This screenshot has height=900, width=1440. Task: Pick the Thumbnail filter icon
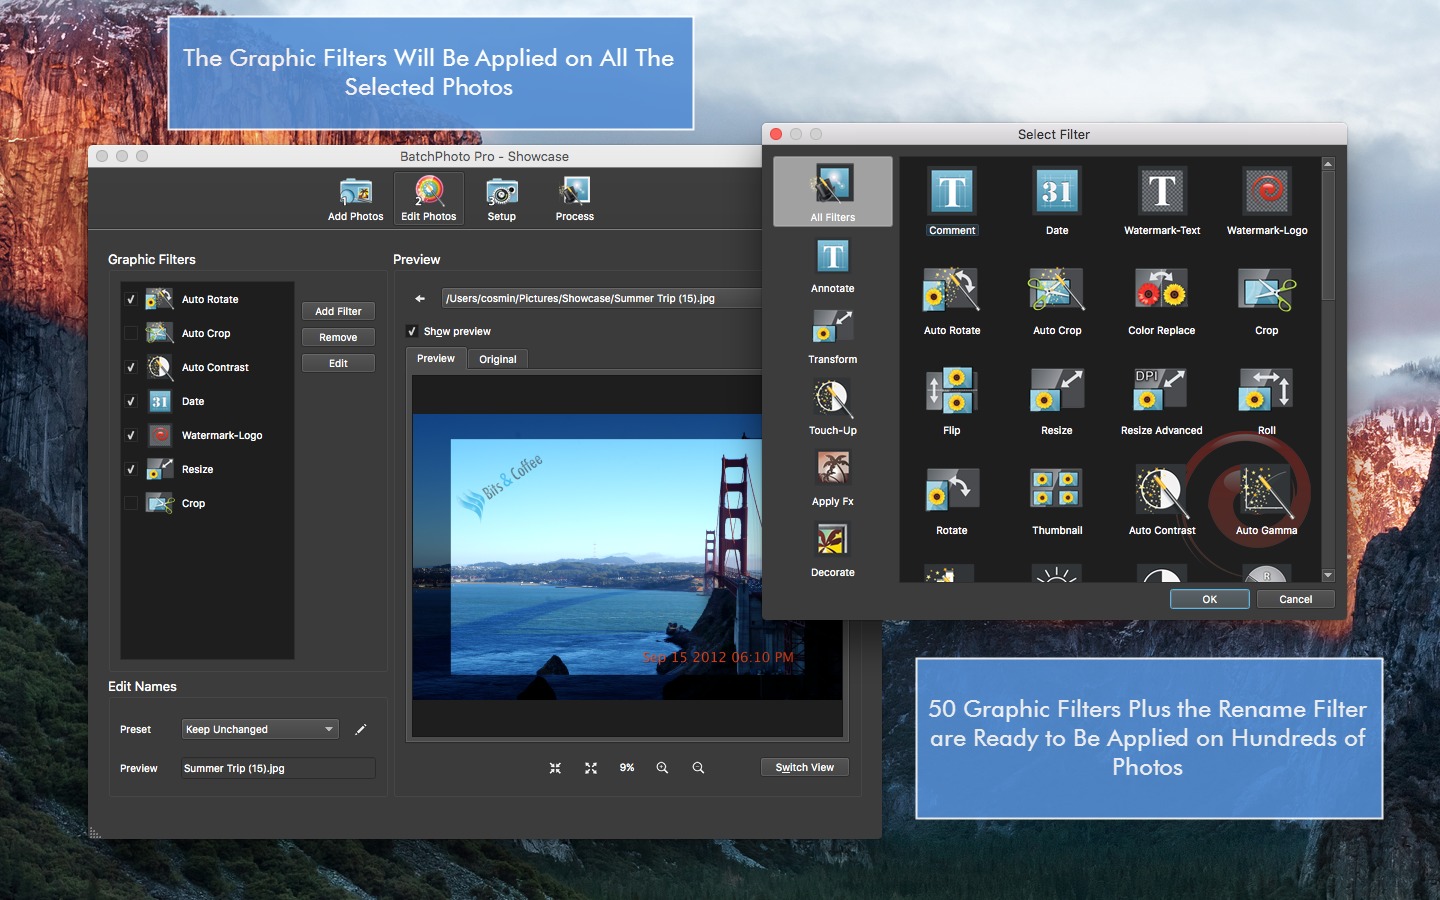[1056, 490]
